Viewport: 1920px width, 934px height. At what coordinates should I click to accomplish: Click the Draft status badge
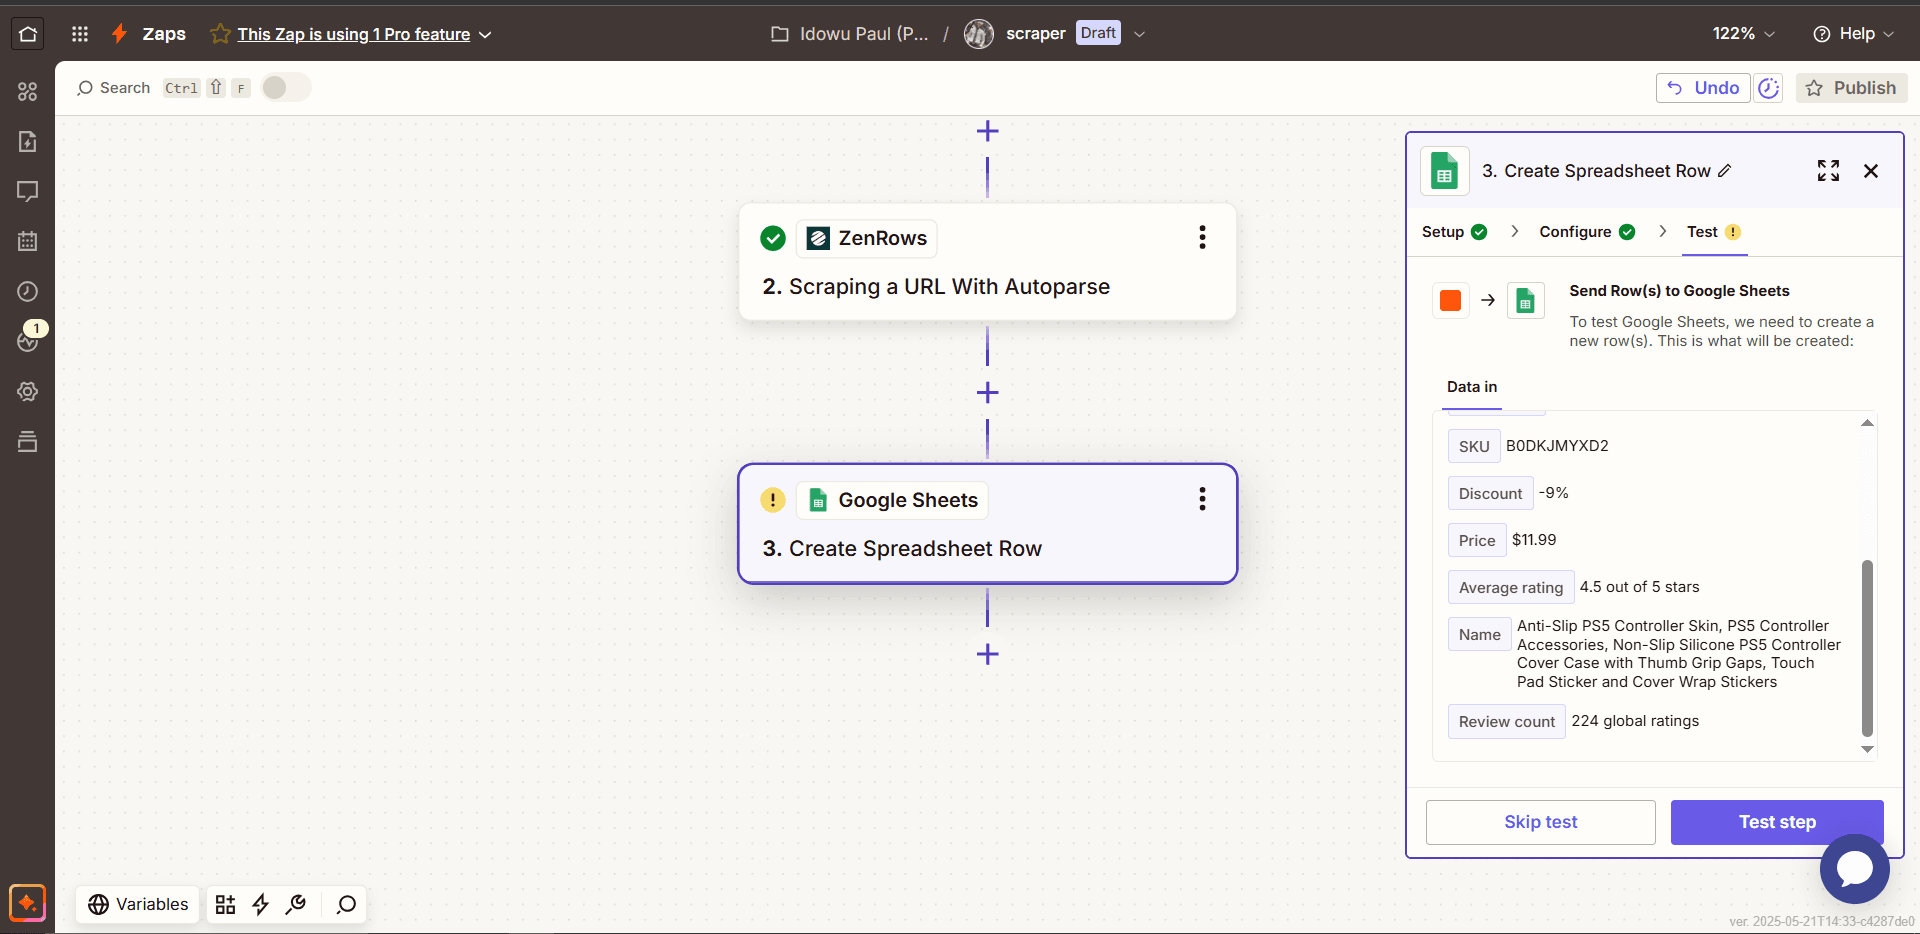(1098, 33)
